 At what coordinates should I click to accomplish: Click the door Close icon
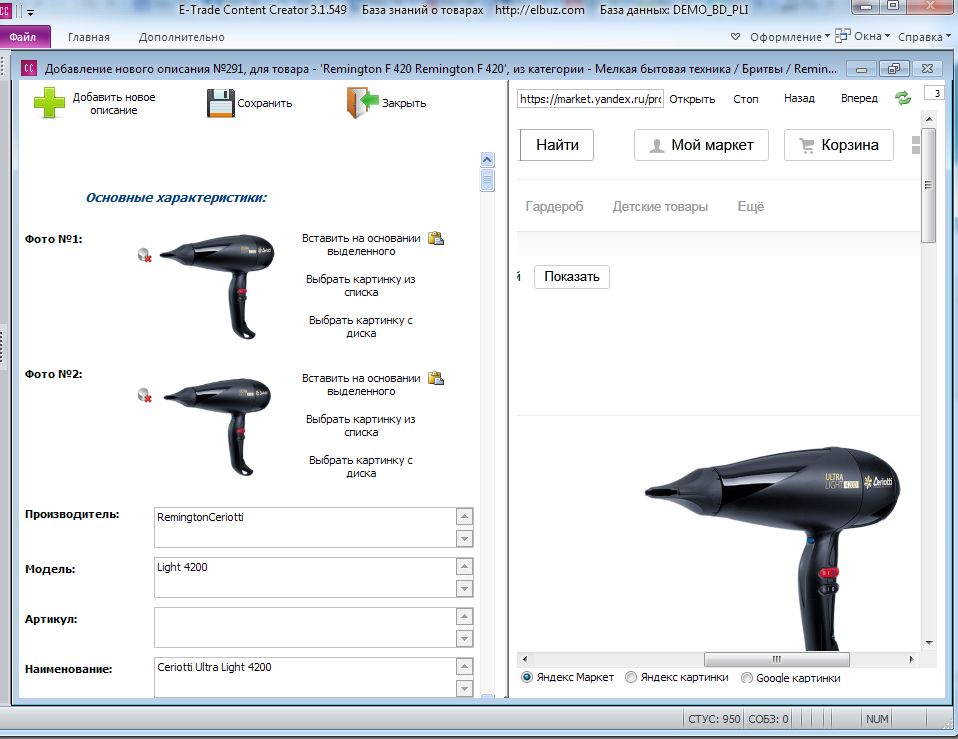[363, 102]
